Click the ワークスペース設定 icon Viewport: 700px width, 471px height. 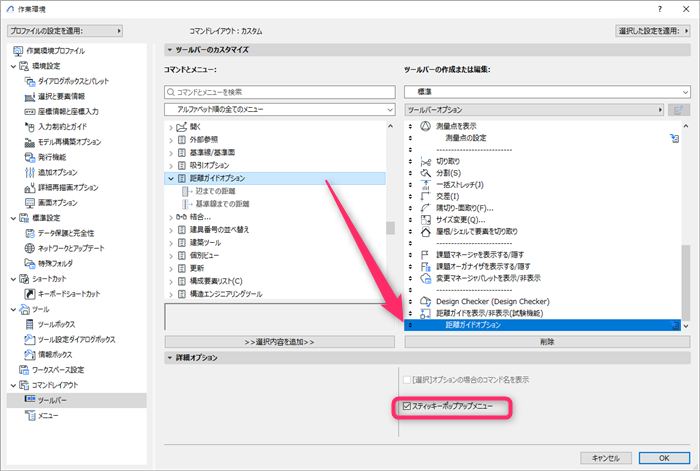click(24, 370)
